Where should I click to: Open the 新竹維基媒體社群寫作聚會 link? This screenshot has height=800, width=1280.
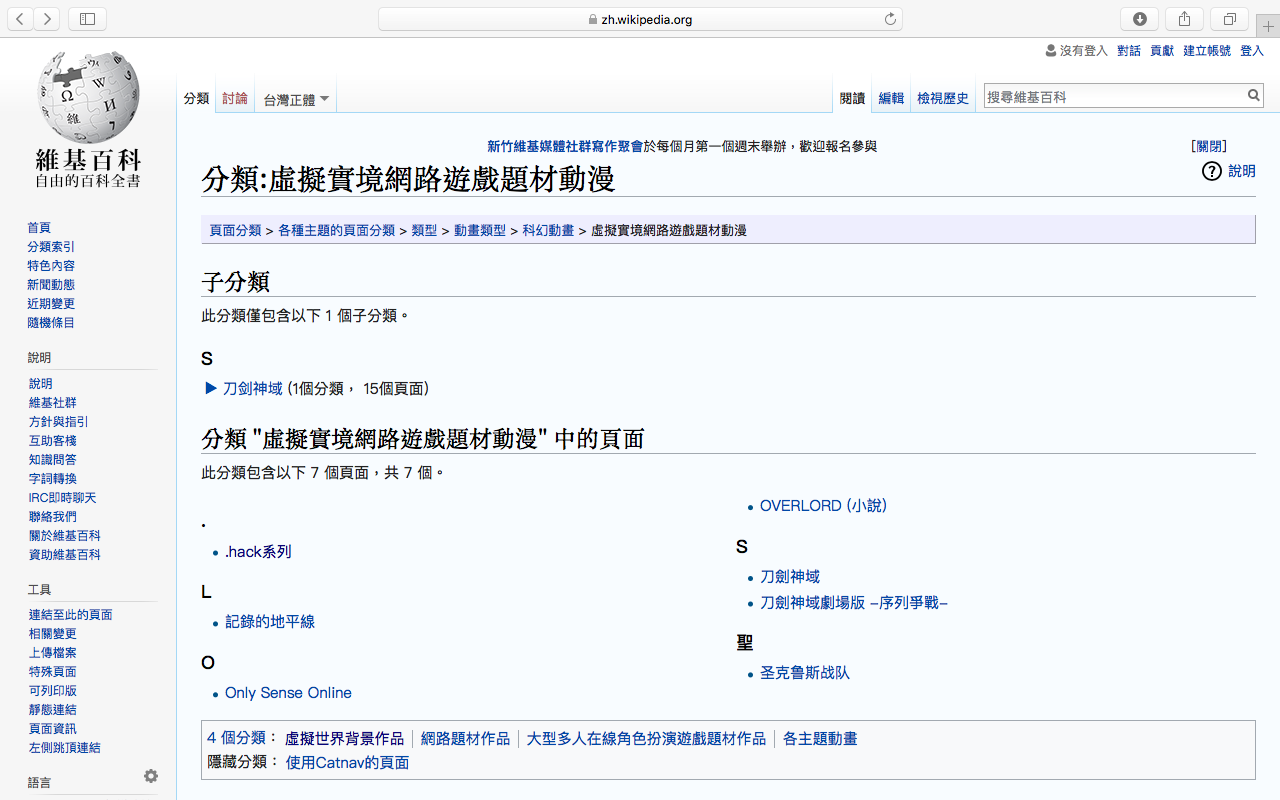coord(565,146)
